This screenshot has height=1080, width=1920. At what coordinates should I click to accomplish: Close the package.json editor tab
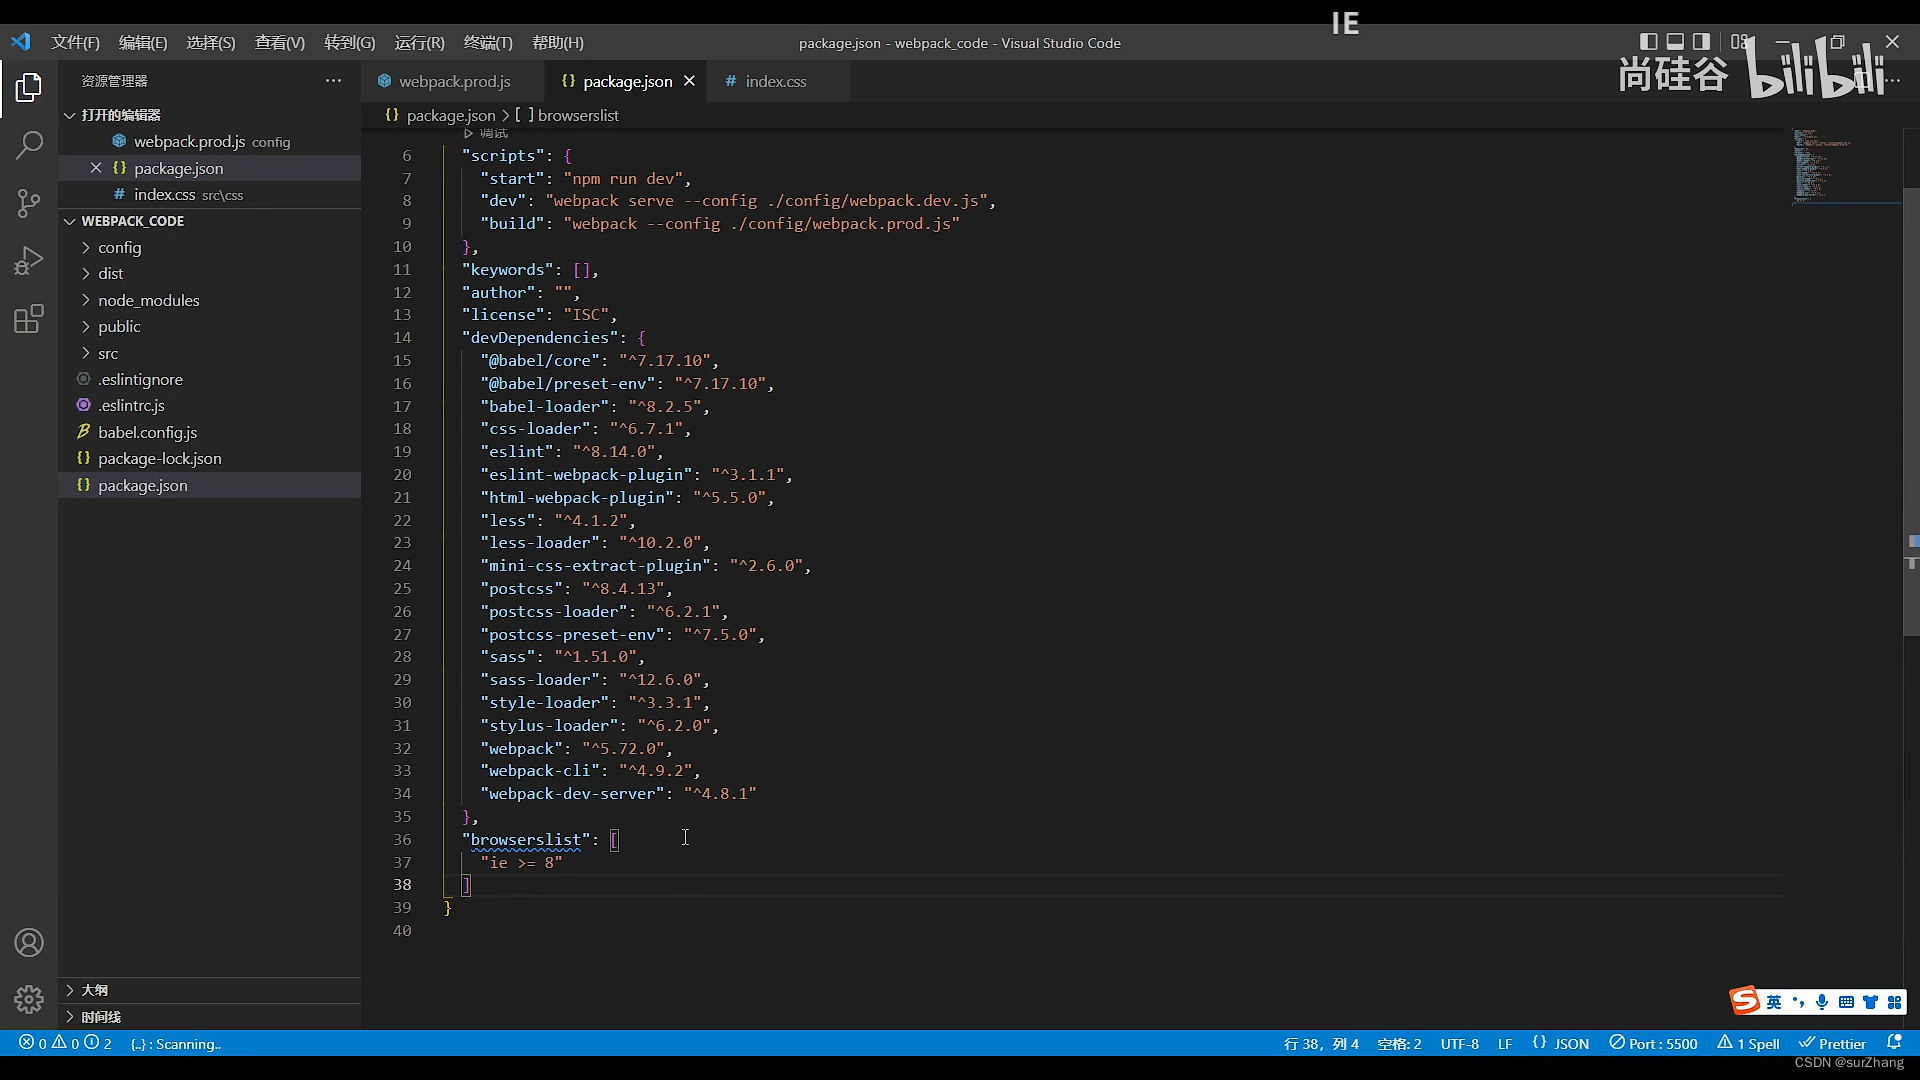tap(689, 81)
